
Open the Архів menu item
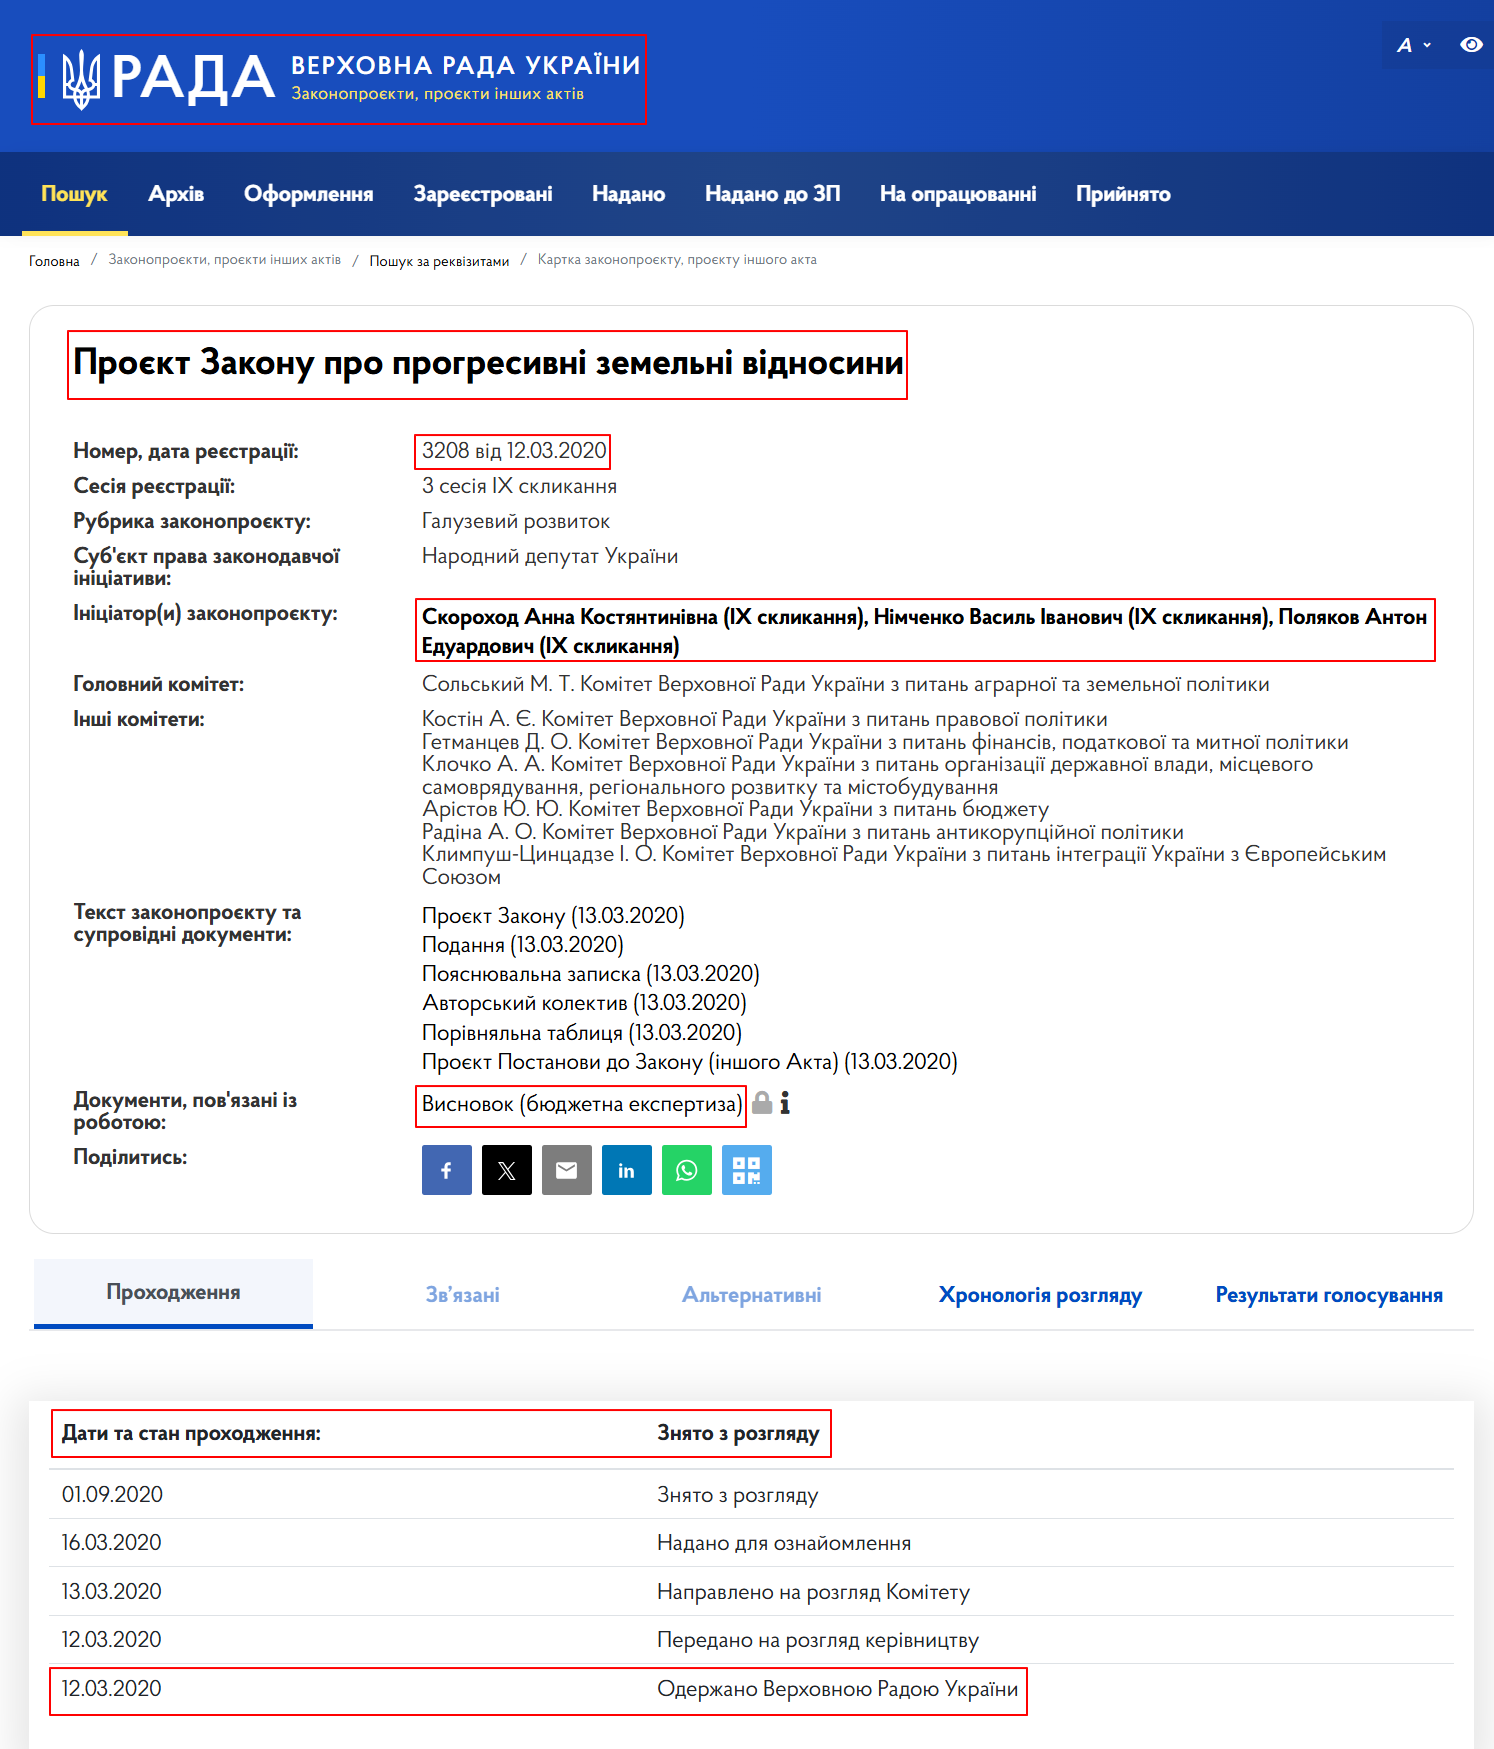176,194
